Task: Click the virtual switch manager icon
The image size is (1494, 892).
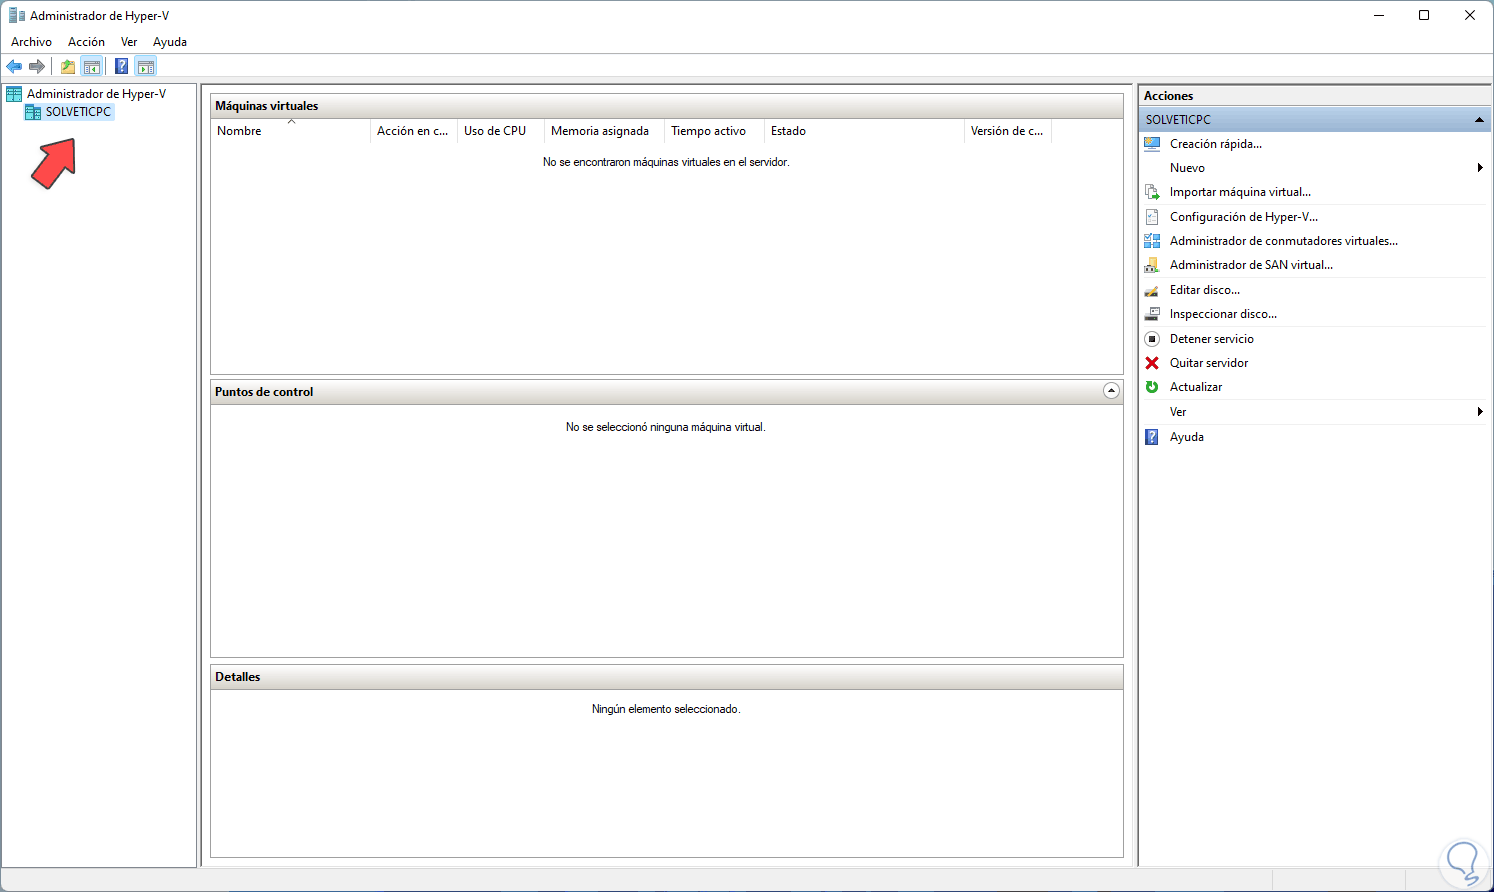Action: pos(1152,241)
